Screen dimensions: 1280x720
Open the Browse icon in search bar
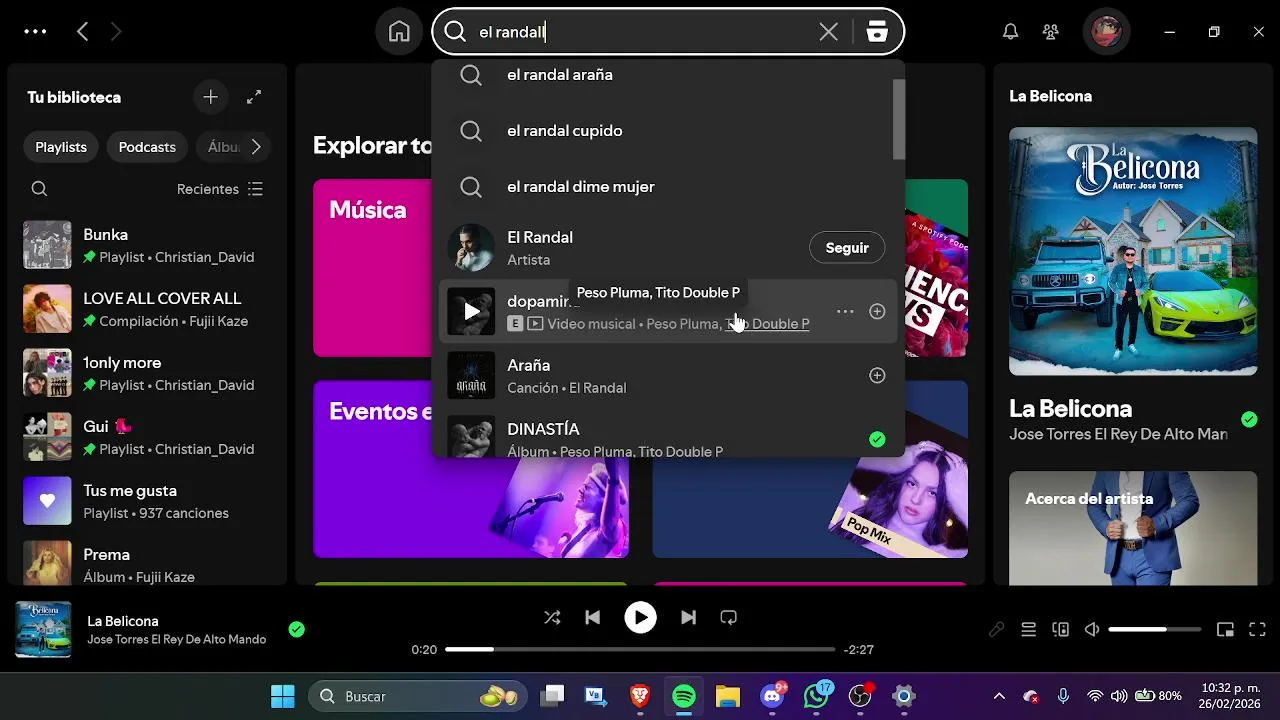(x=877, y=32)
